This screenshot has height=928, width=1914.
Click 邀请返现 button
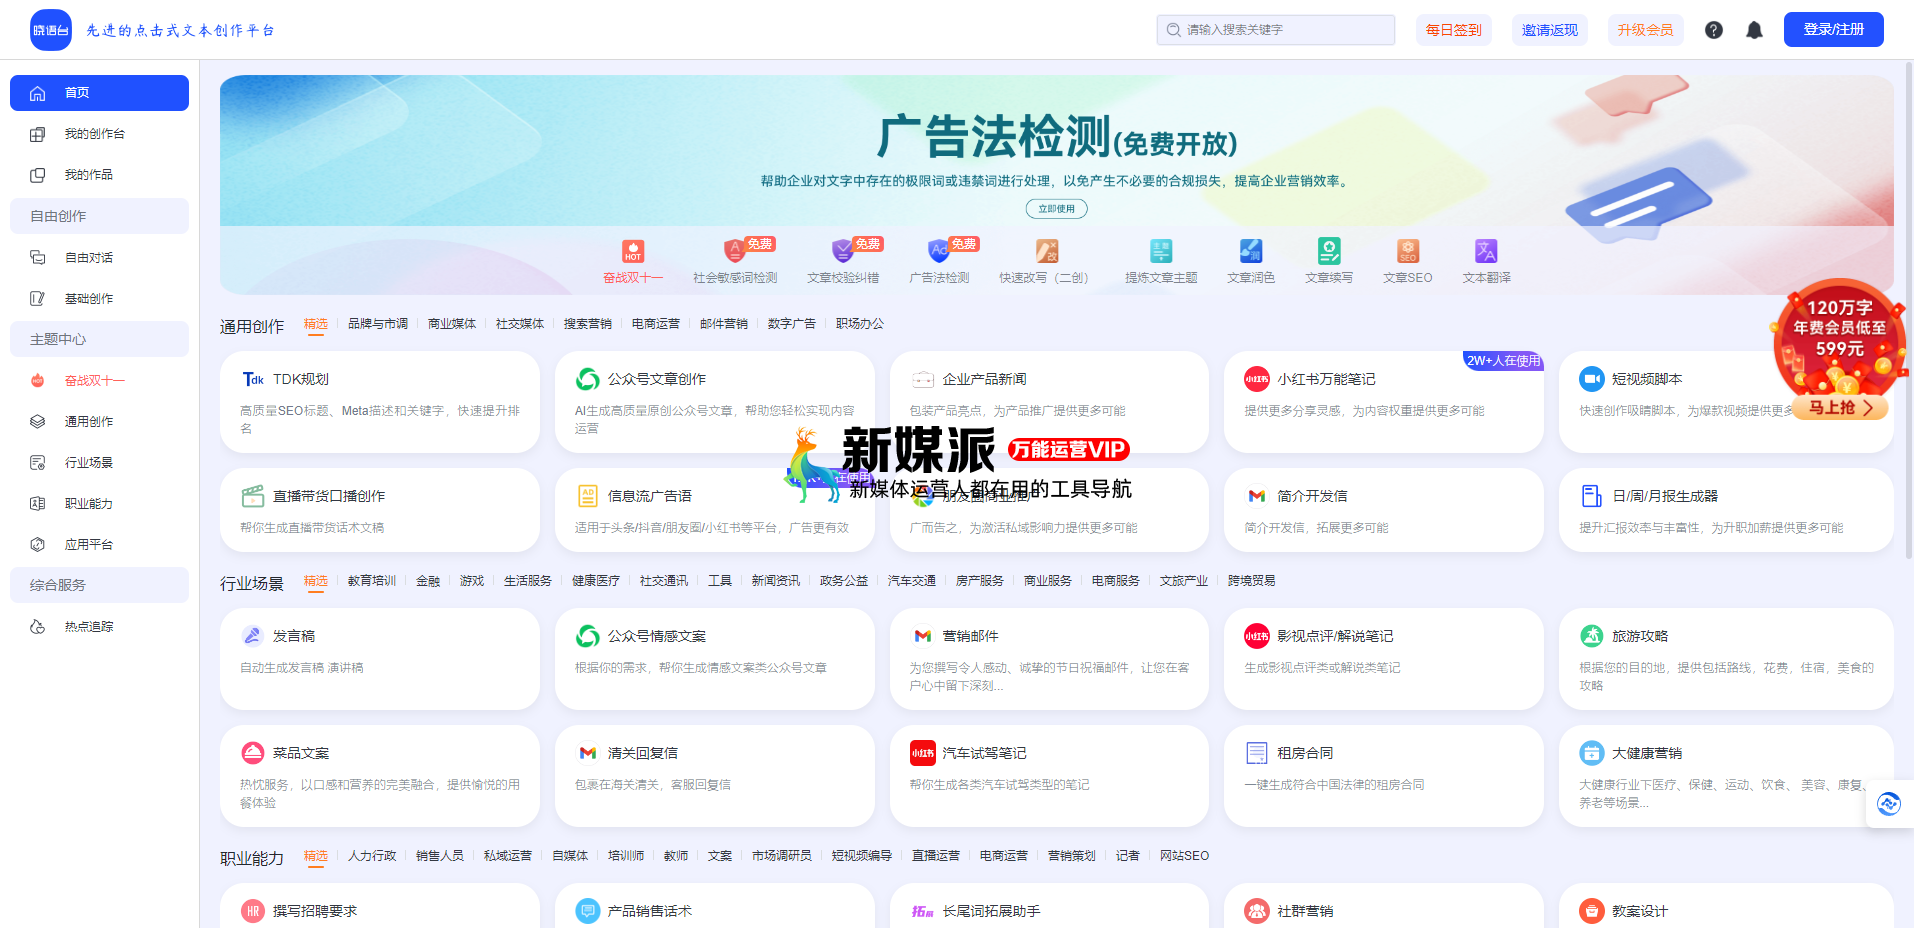coord(1549,30)
